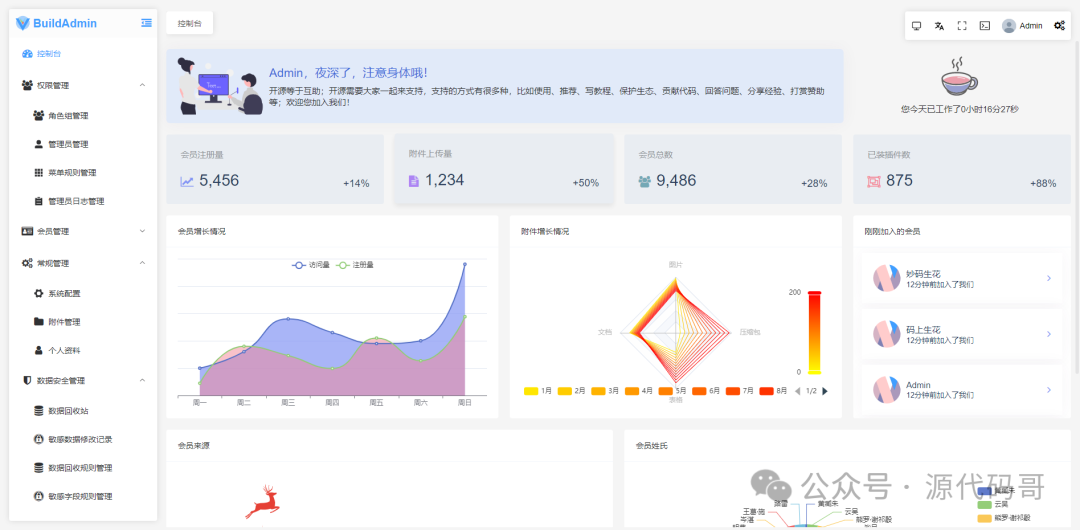The width and height of the screenshot is (1080, 530).
Task: Toggle the 注册量 series legend
Action: [x=355, y=265]
